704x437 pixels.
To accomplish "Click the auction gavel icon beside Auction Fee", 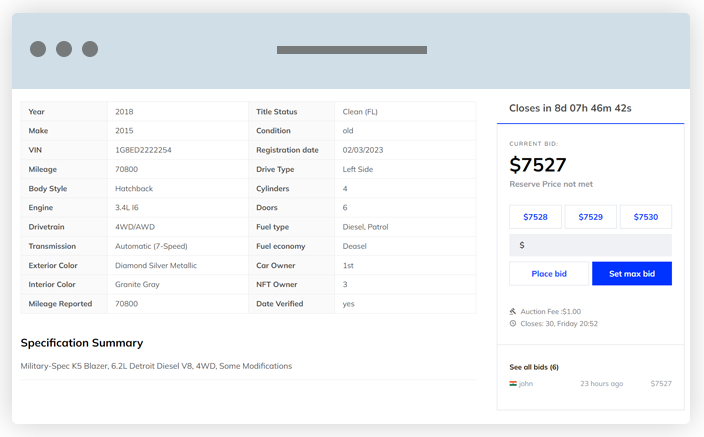I will coord(513,311).
